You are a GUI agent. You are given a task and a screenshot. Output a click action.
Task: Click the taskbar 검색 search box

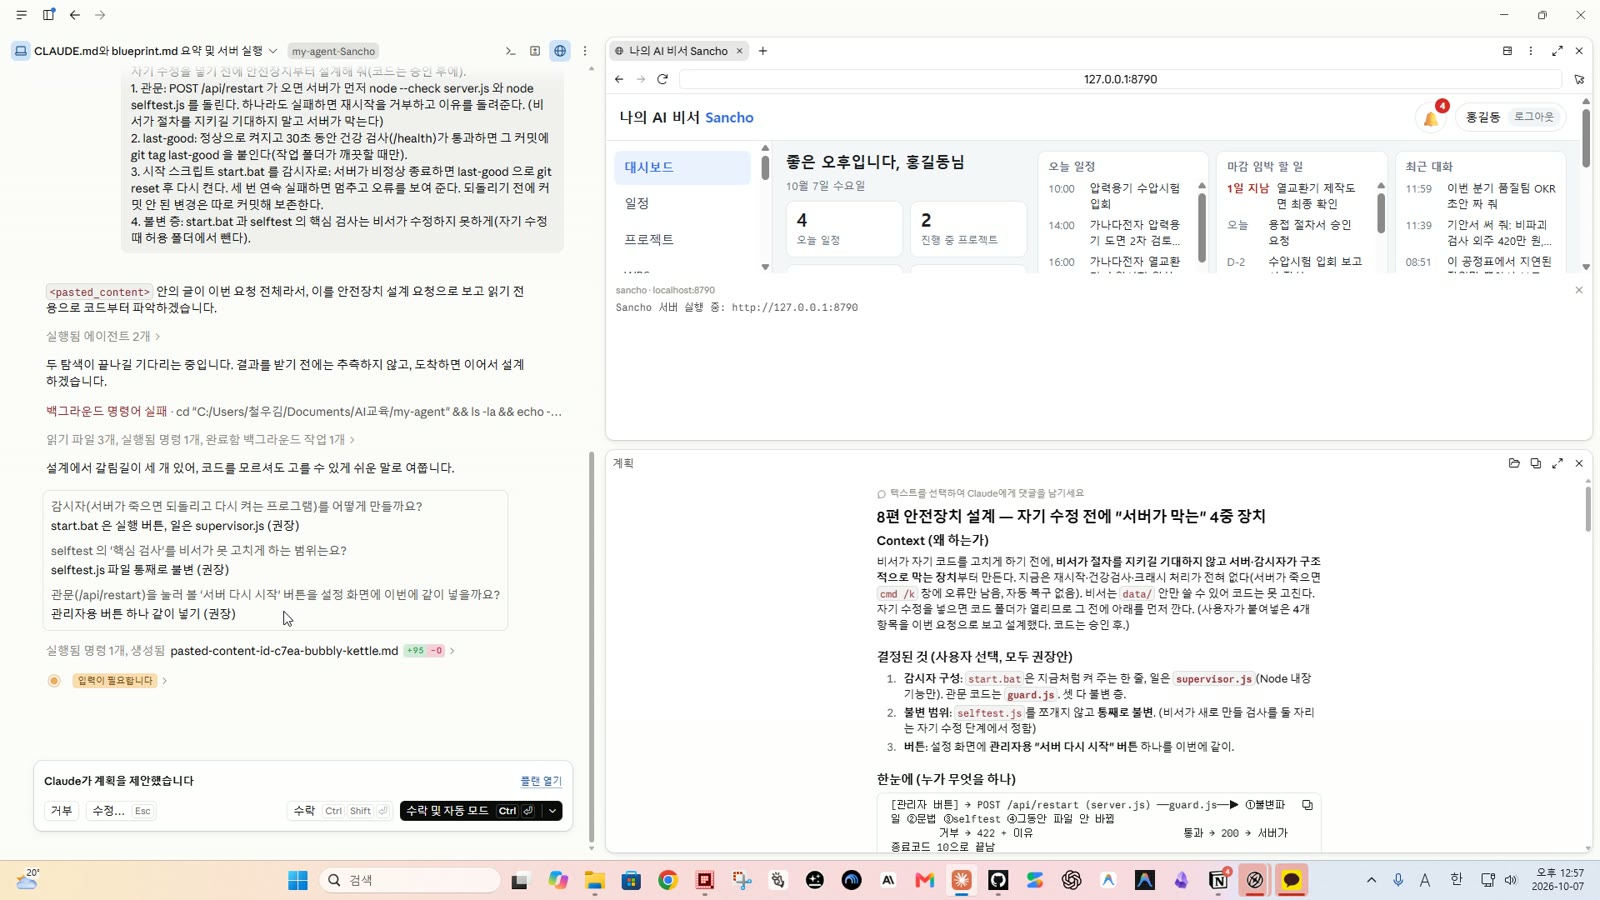[410, 880]
